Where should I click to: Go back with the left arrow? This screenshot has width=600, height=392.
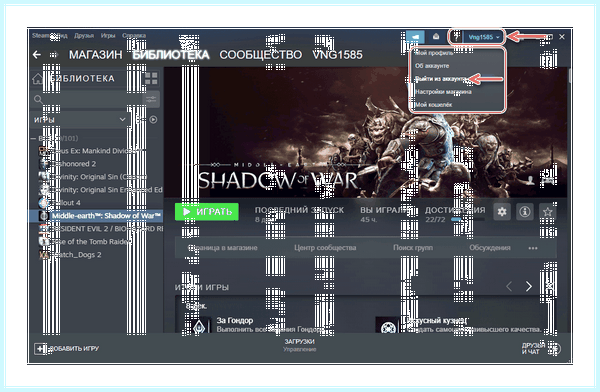pos(37,55)
